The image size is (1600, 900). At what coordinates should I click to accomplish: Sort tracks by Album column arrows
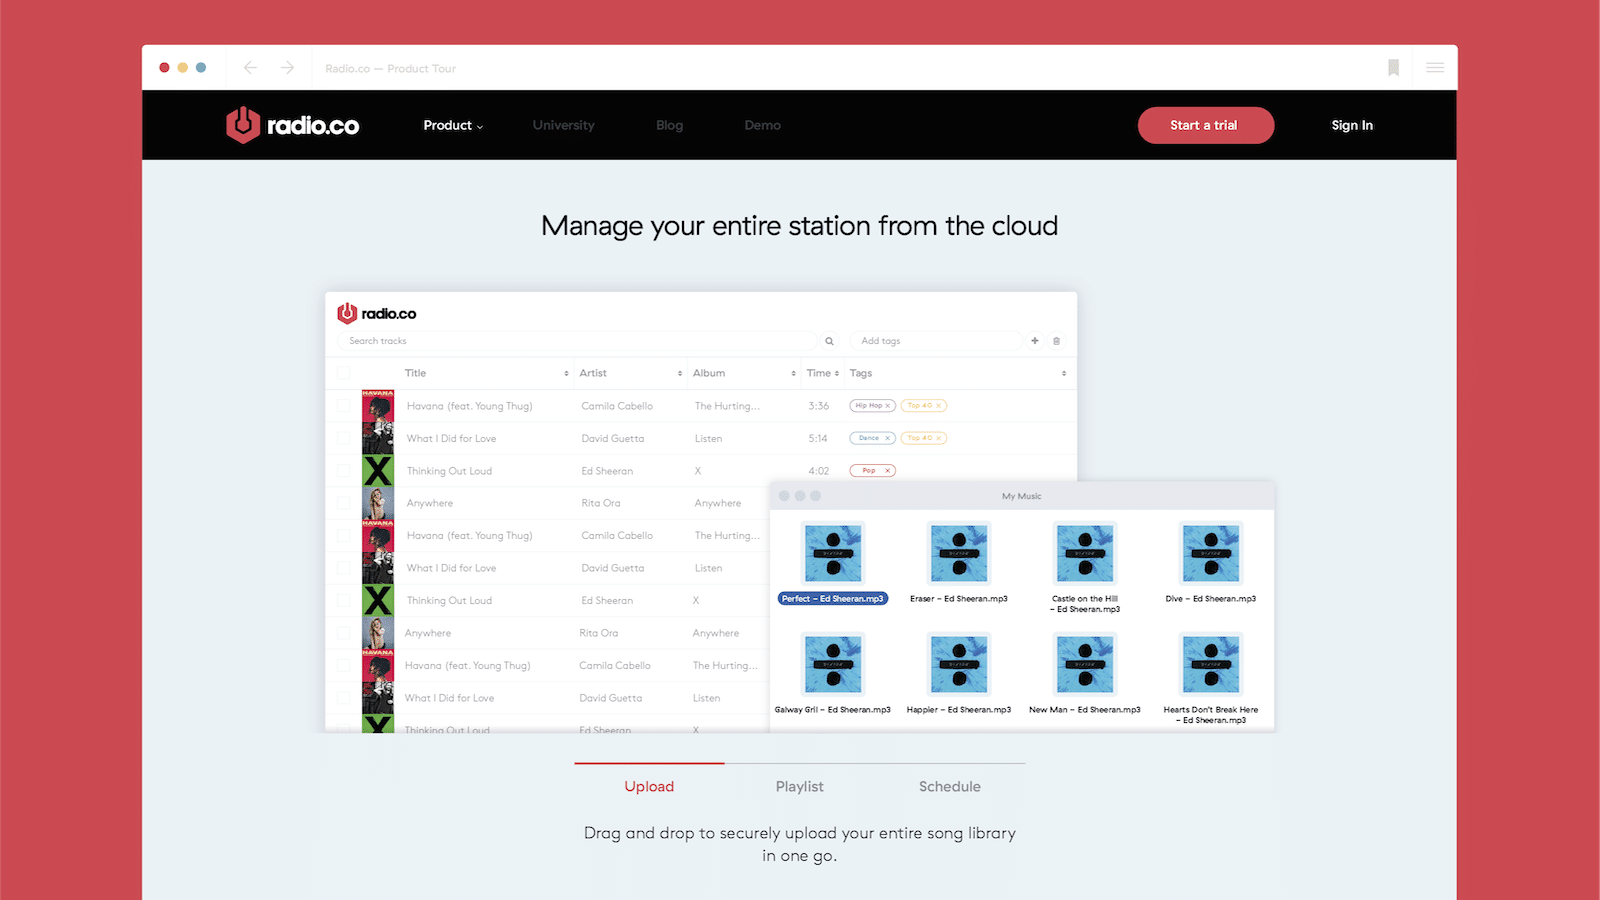[x=794, y=373]
